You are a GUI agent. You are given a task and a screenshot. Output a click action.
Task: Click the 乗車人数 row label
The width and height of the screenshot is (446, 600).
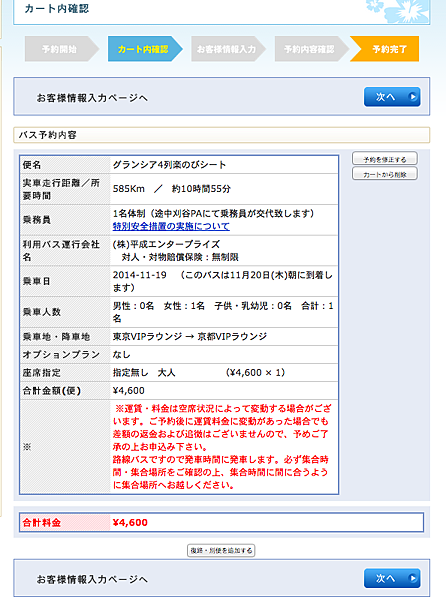tap(42, 312)
